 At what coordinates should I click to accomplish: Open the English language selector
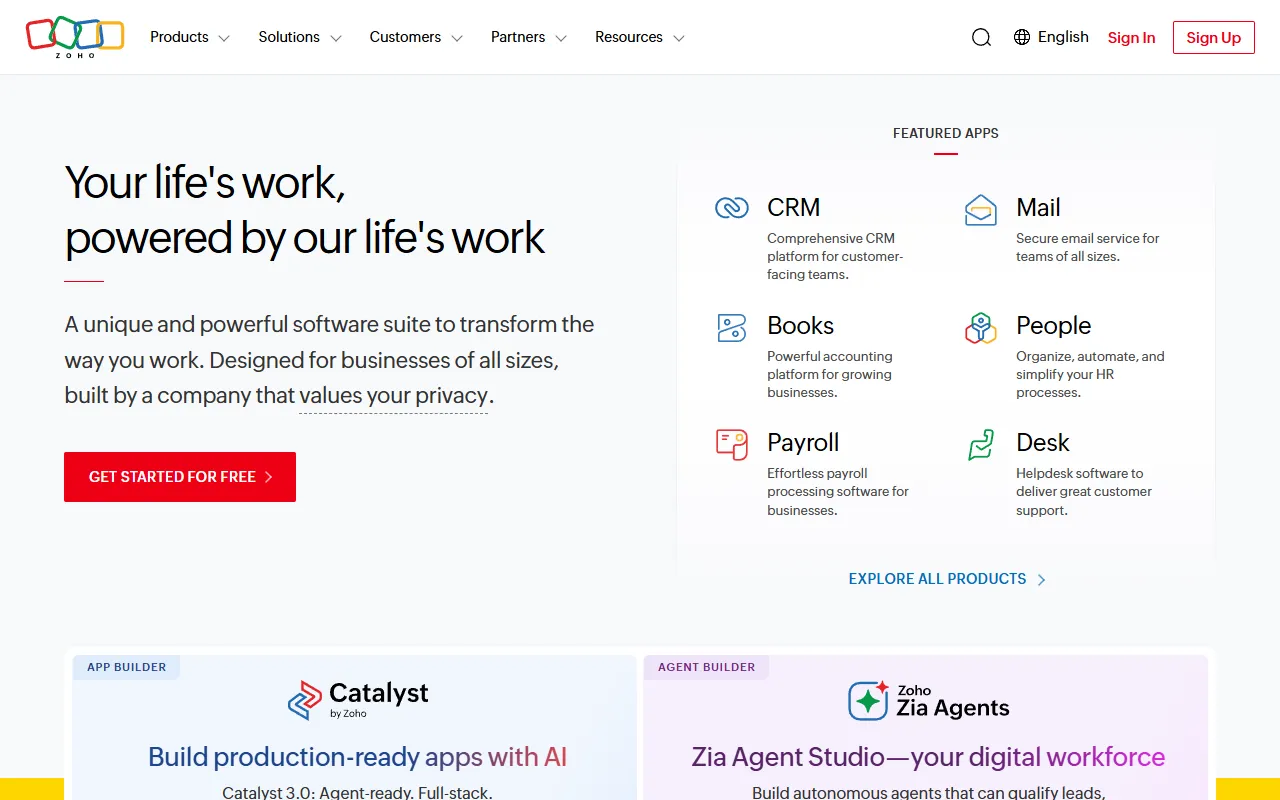click(1051, 37)
